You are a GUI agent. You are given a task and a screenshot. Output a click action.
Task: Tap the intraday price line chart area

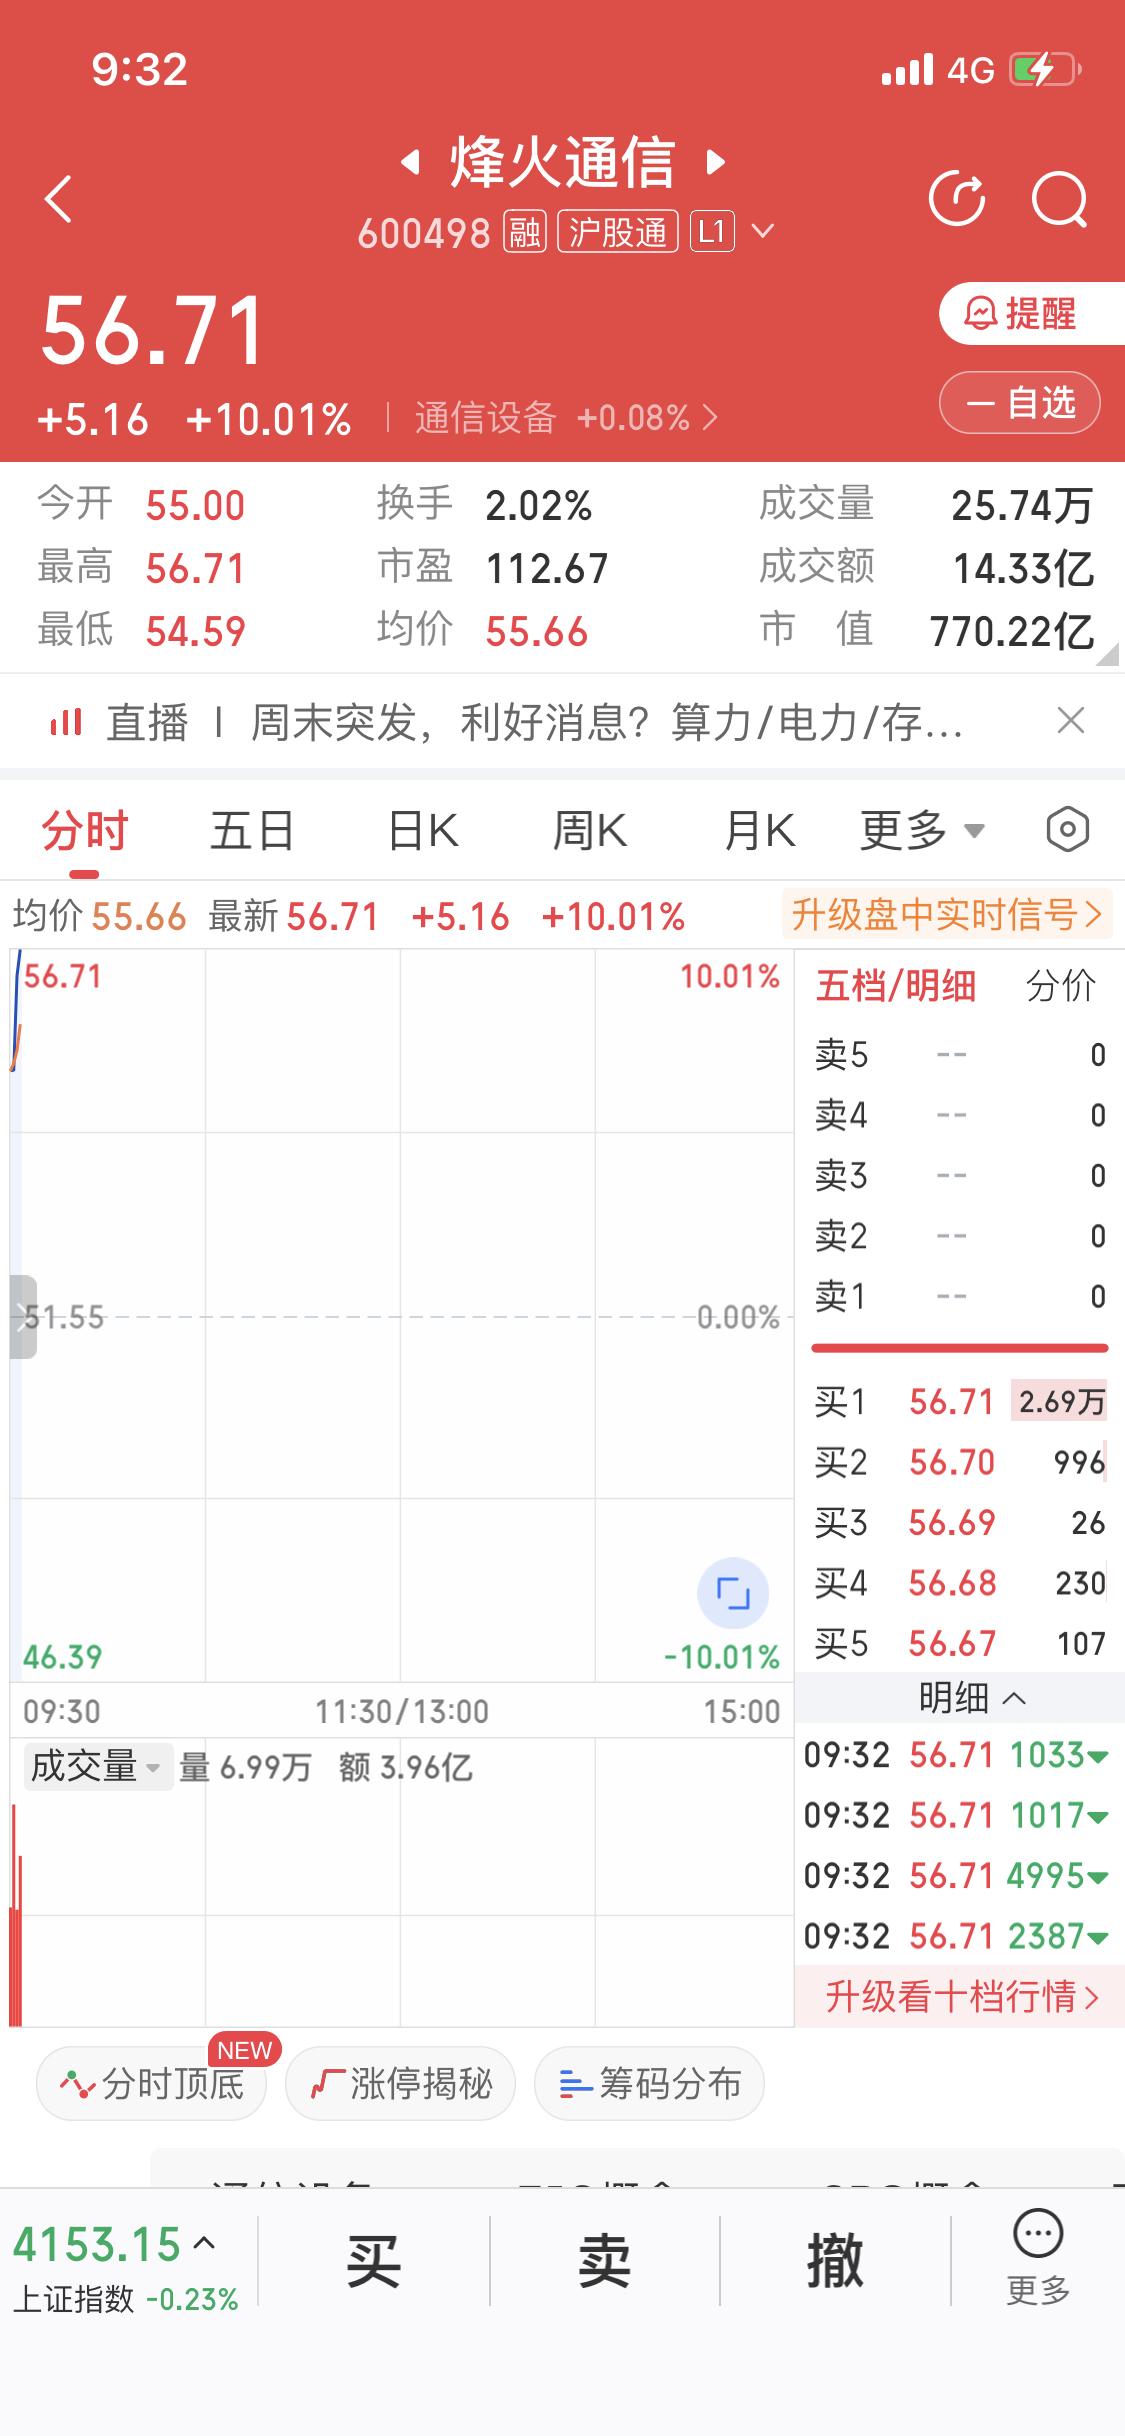[x=401, y=1316]
